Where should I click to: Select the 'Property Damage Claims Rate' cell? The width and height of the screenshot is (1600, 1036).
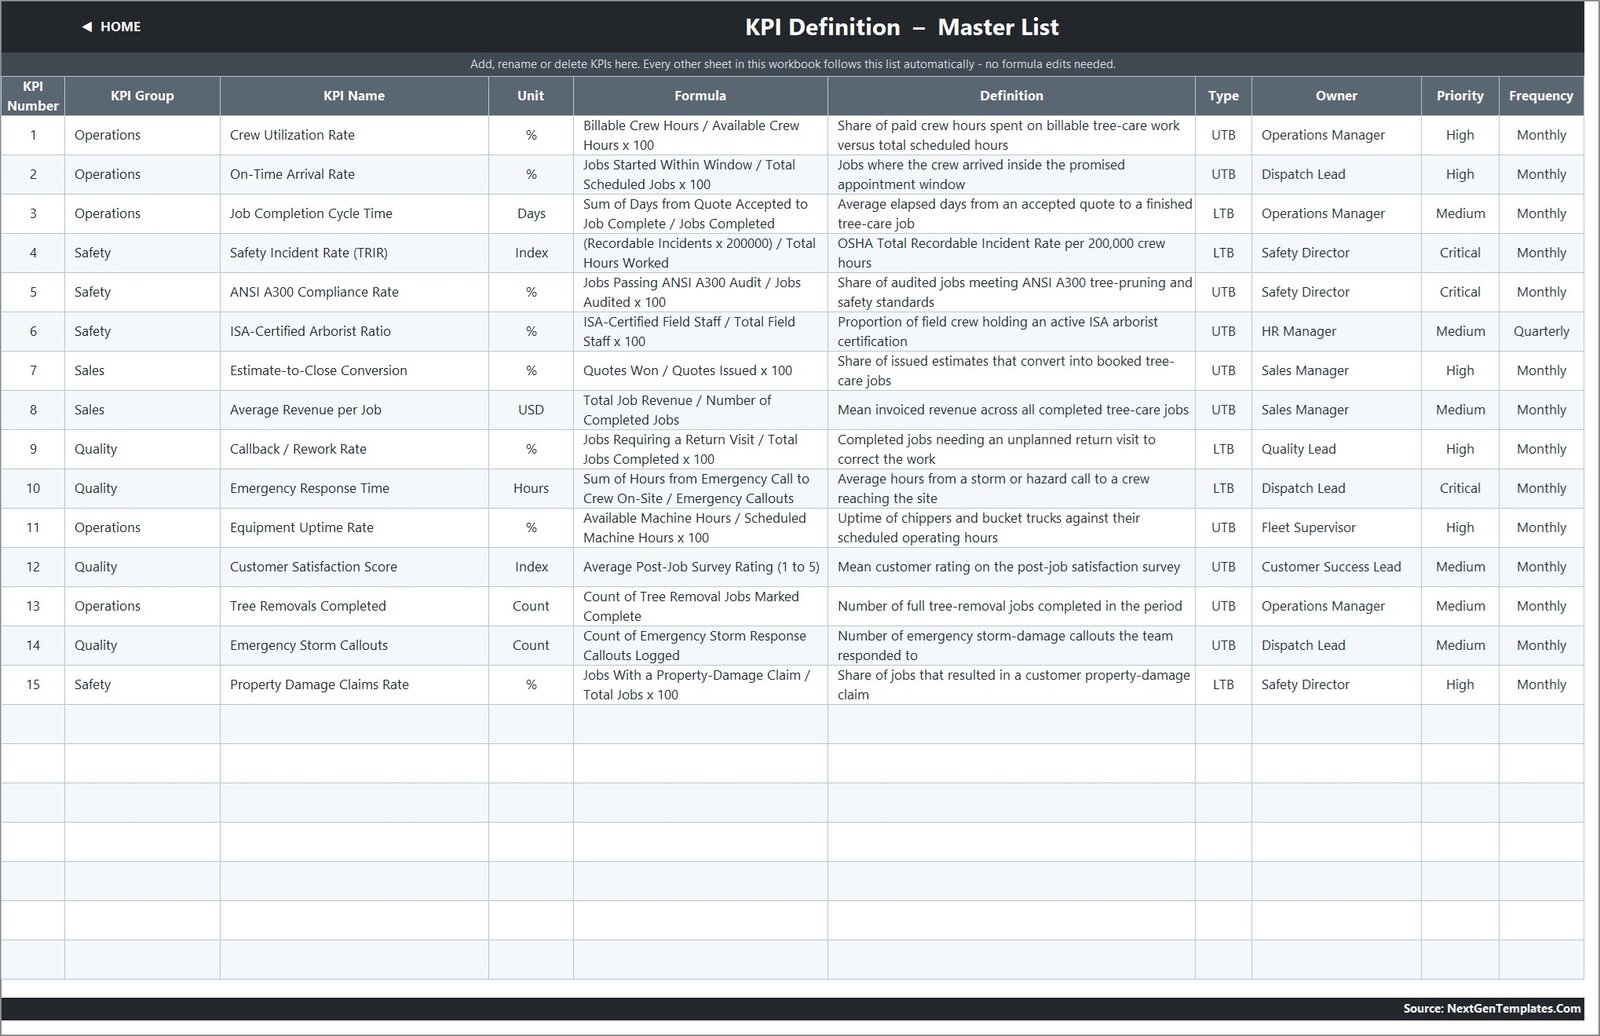[354, 684]
